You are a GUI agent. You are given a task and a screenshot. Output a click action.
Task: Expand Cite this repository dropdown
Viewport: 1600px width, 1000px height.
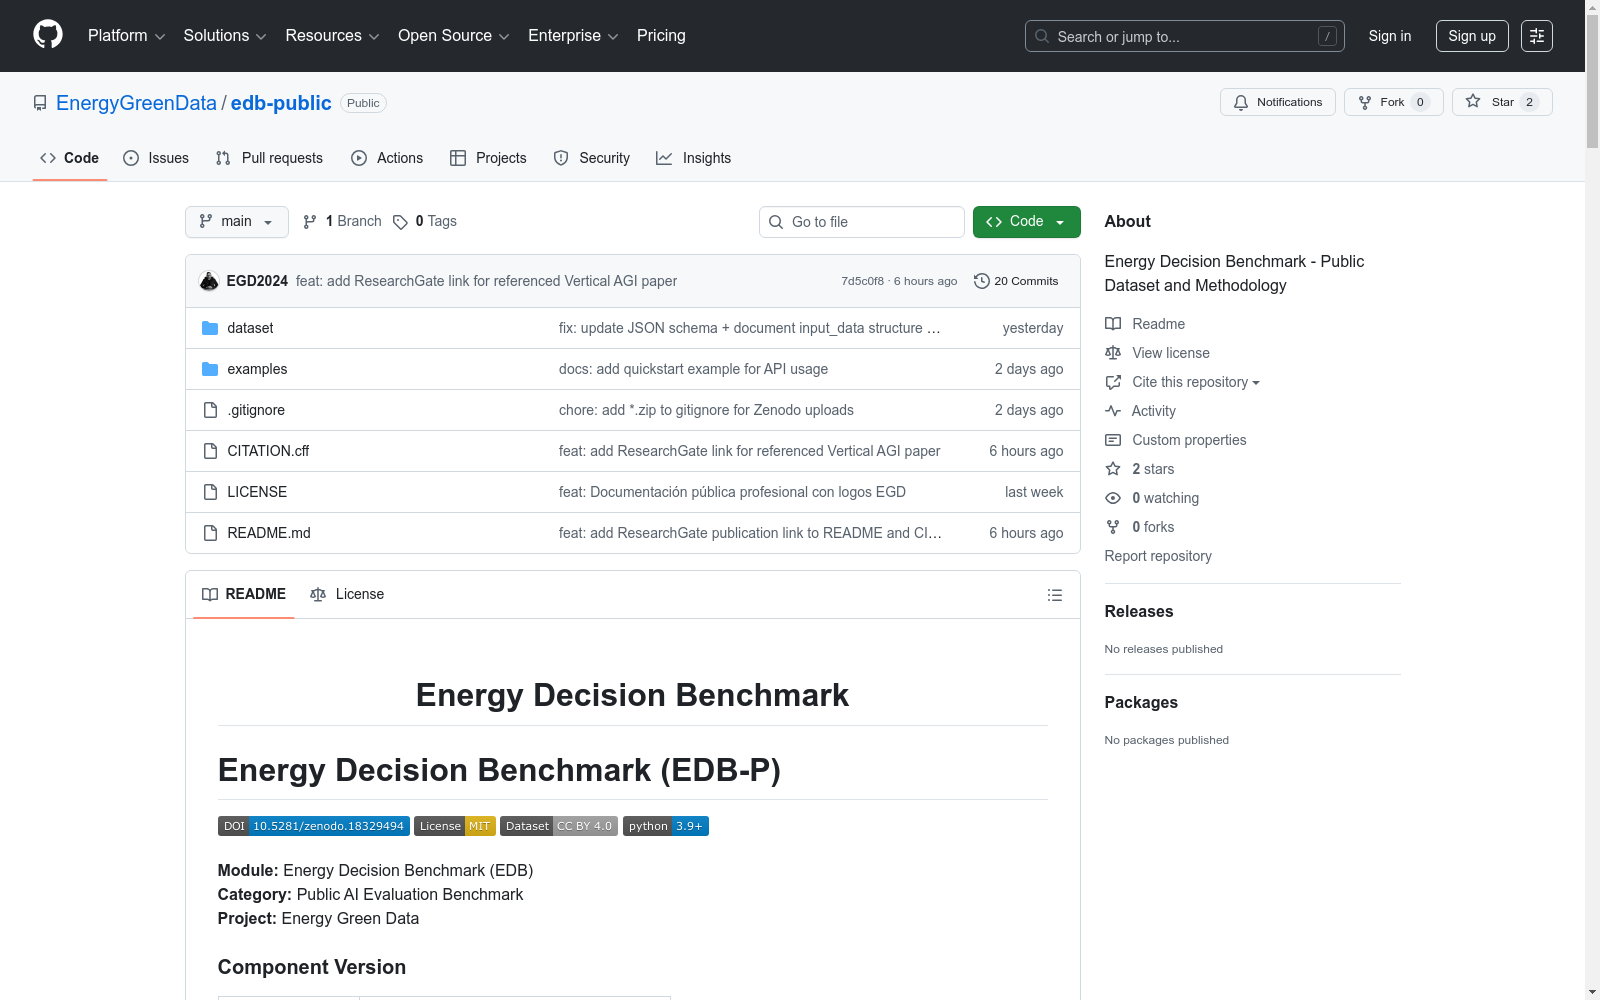coord(1196,382)
